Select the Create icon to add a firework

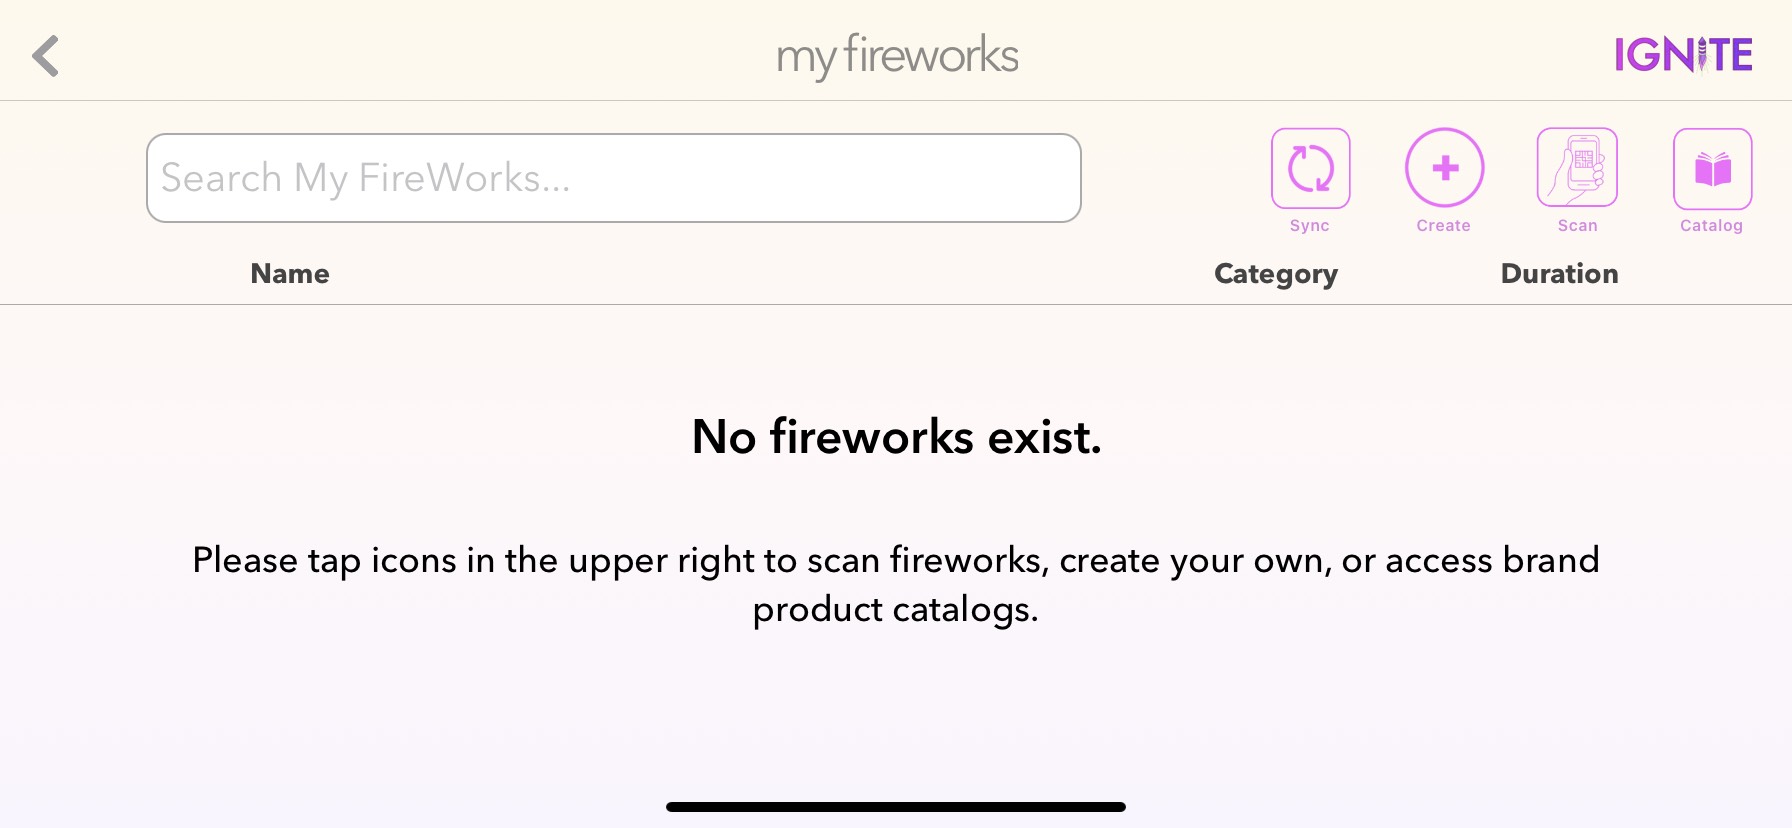[1444, 168]
